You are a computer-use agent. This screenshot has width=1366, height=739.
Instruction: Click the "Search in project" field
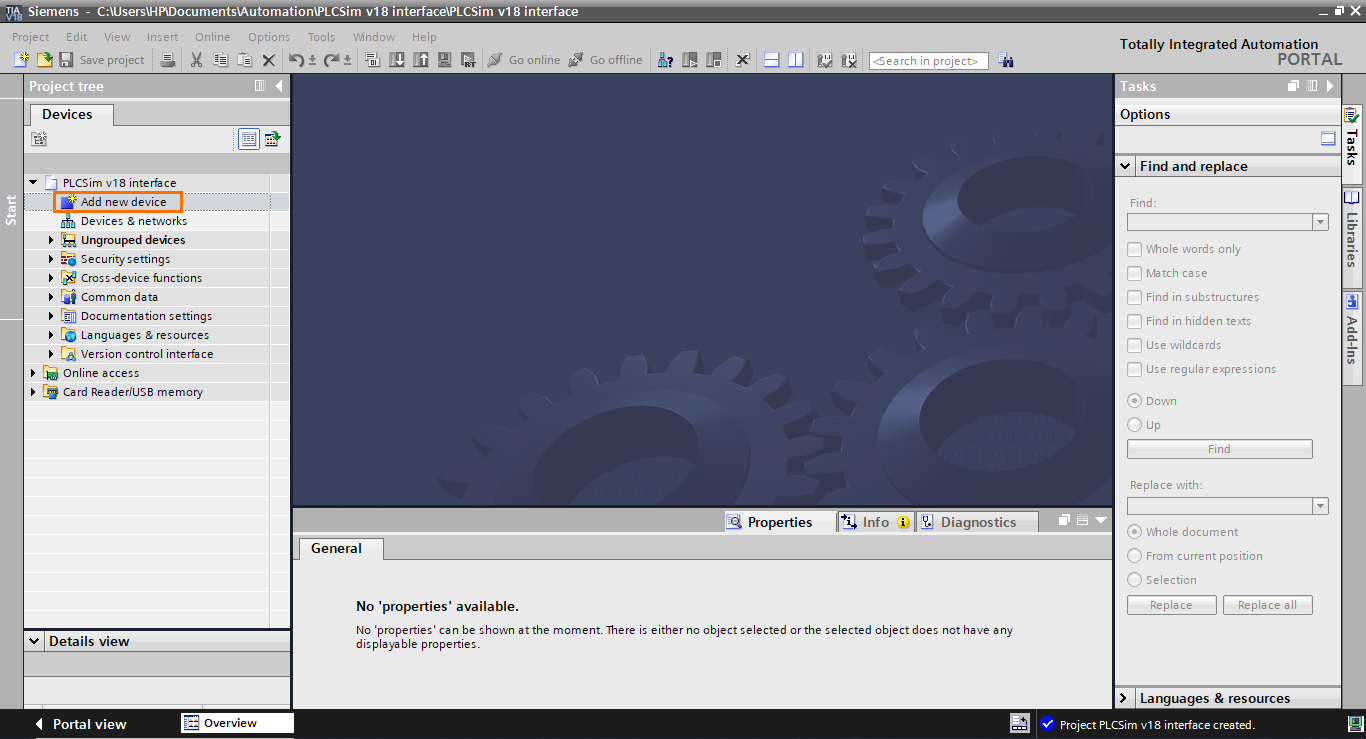(x=927, y=60)
